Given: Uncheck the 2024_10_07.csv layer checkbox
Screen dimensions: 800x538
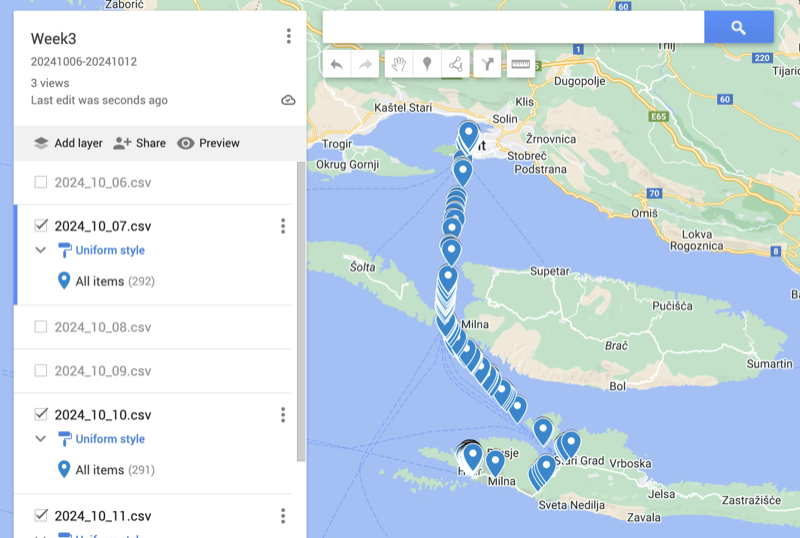Looking at the screenshot, I should point(41,226).
